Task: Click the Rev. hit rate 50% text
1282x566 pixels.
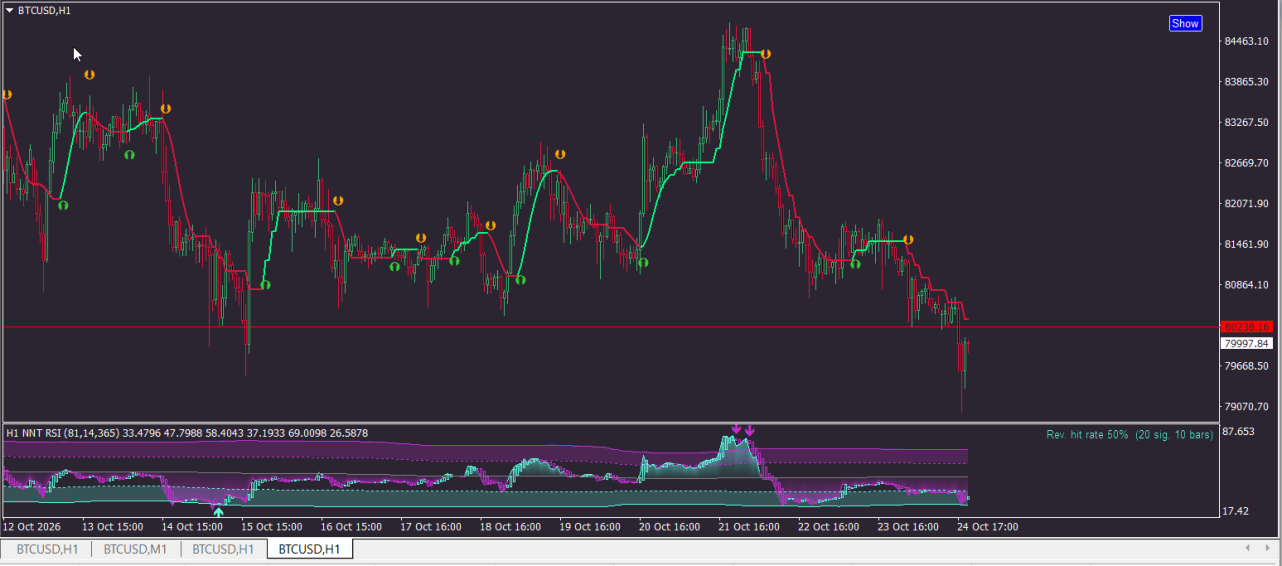Action: click(1087, 434)
